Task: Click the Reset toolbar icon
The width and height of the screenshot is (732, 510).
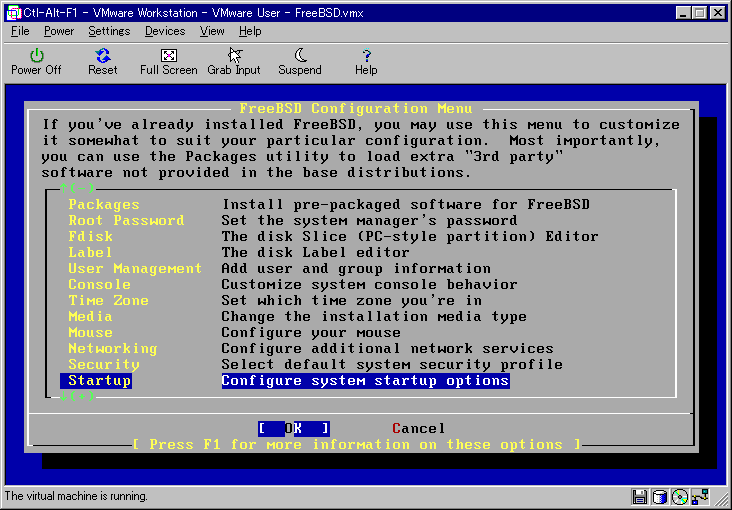Action: point(103,56)
